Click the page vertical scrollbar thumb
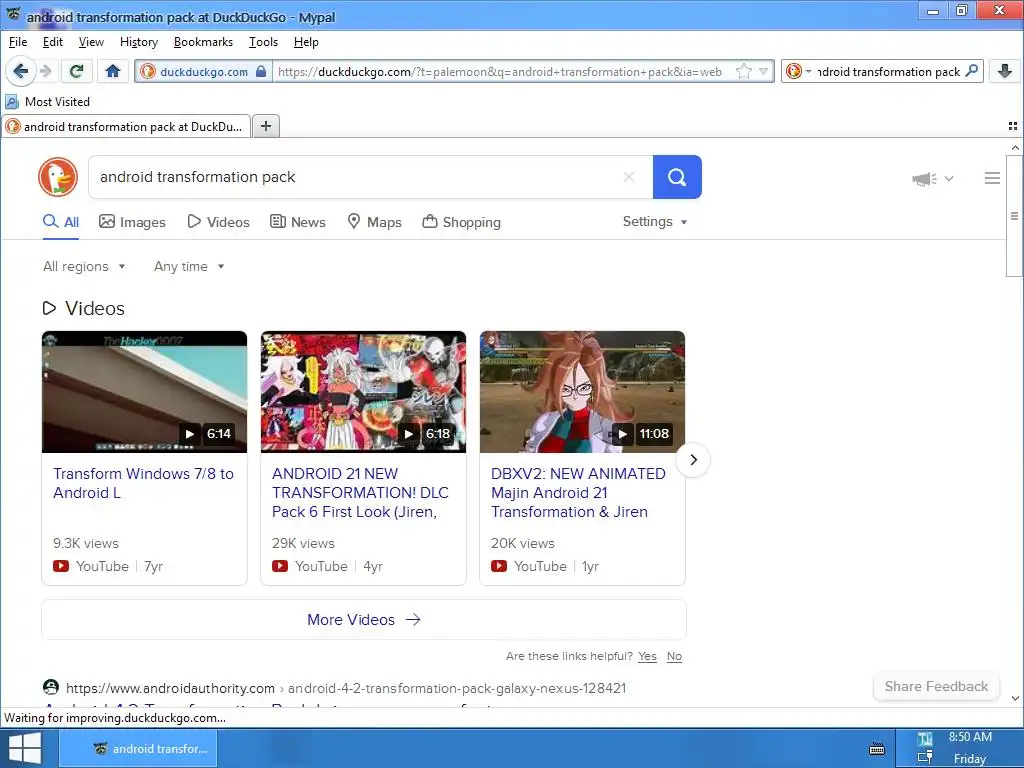This screenshot has width=1024, height=768. tap(1014, 216)
